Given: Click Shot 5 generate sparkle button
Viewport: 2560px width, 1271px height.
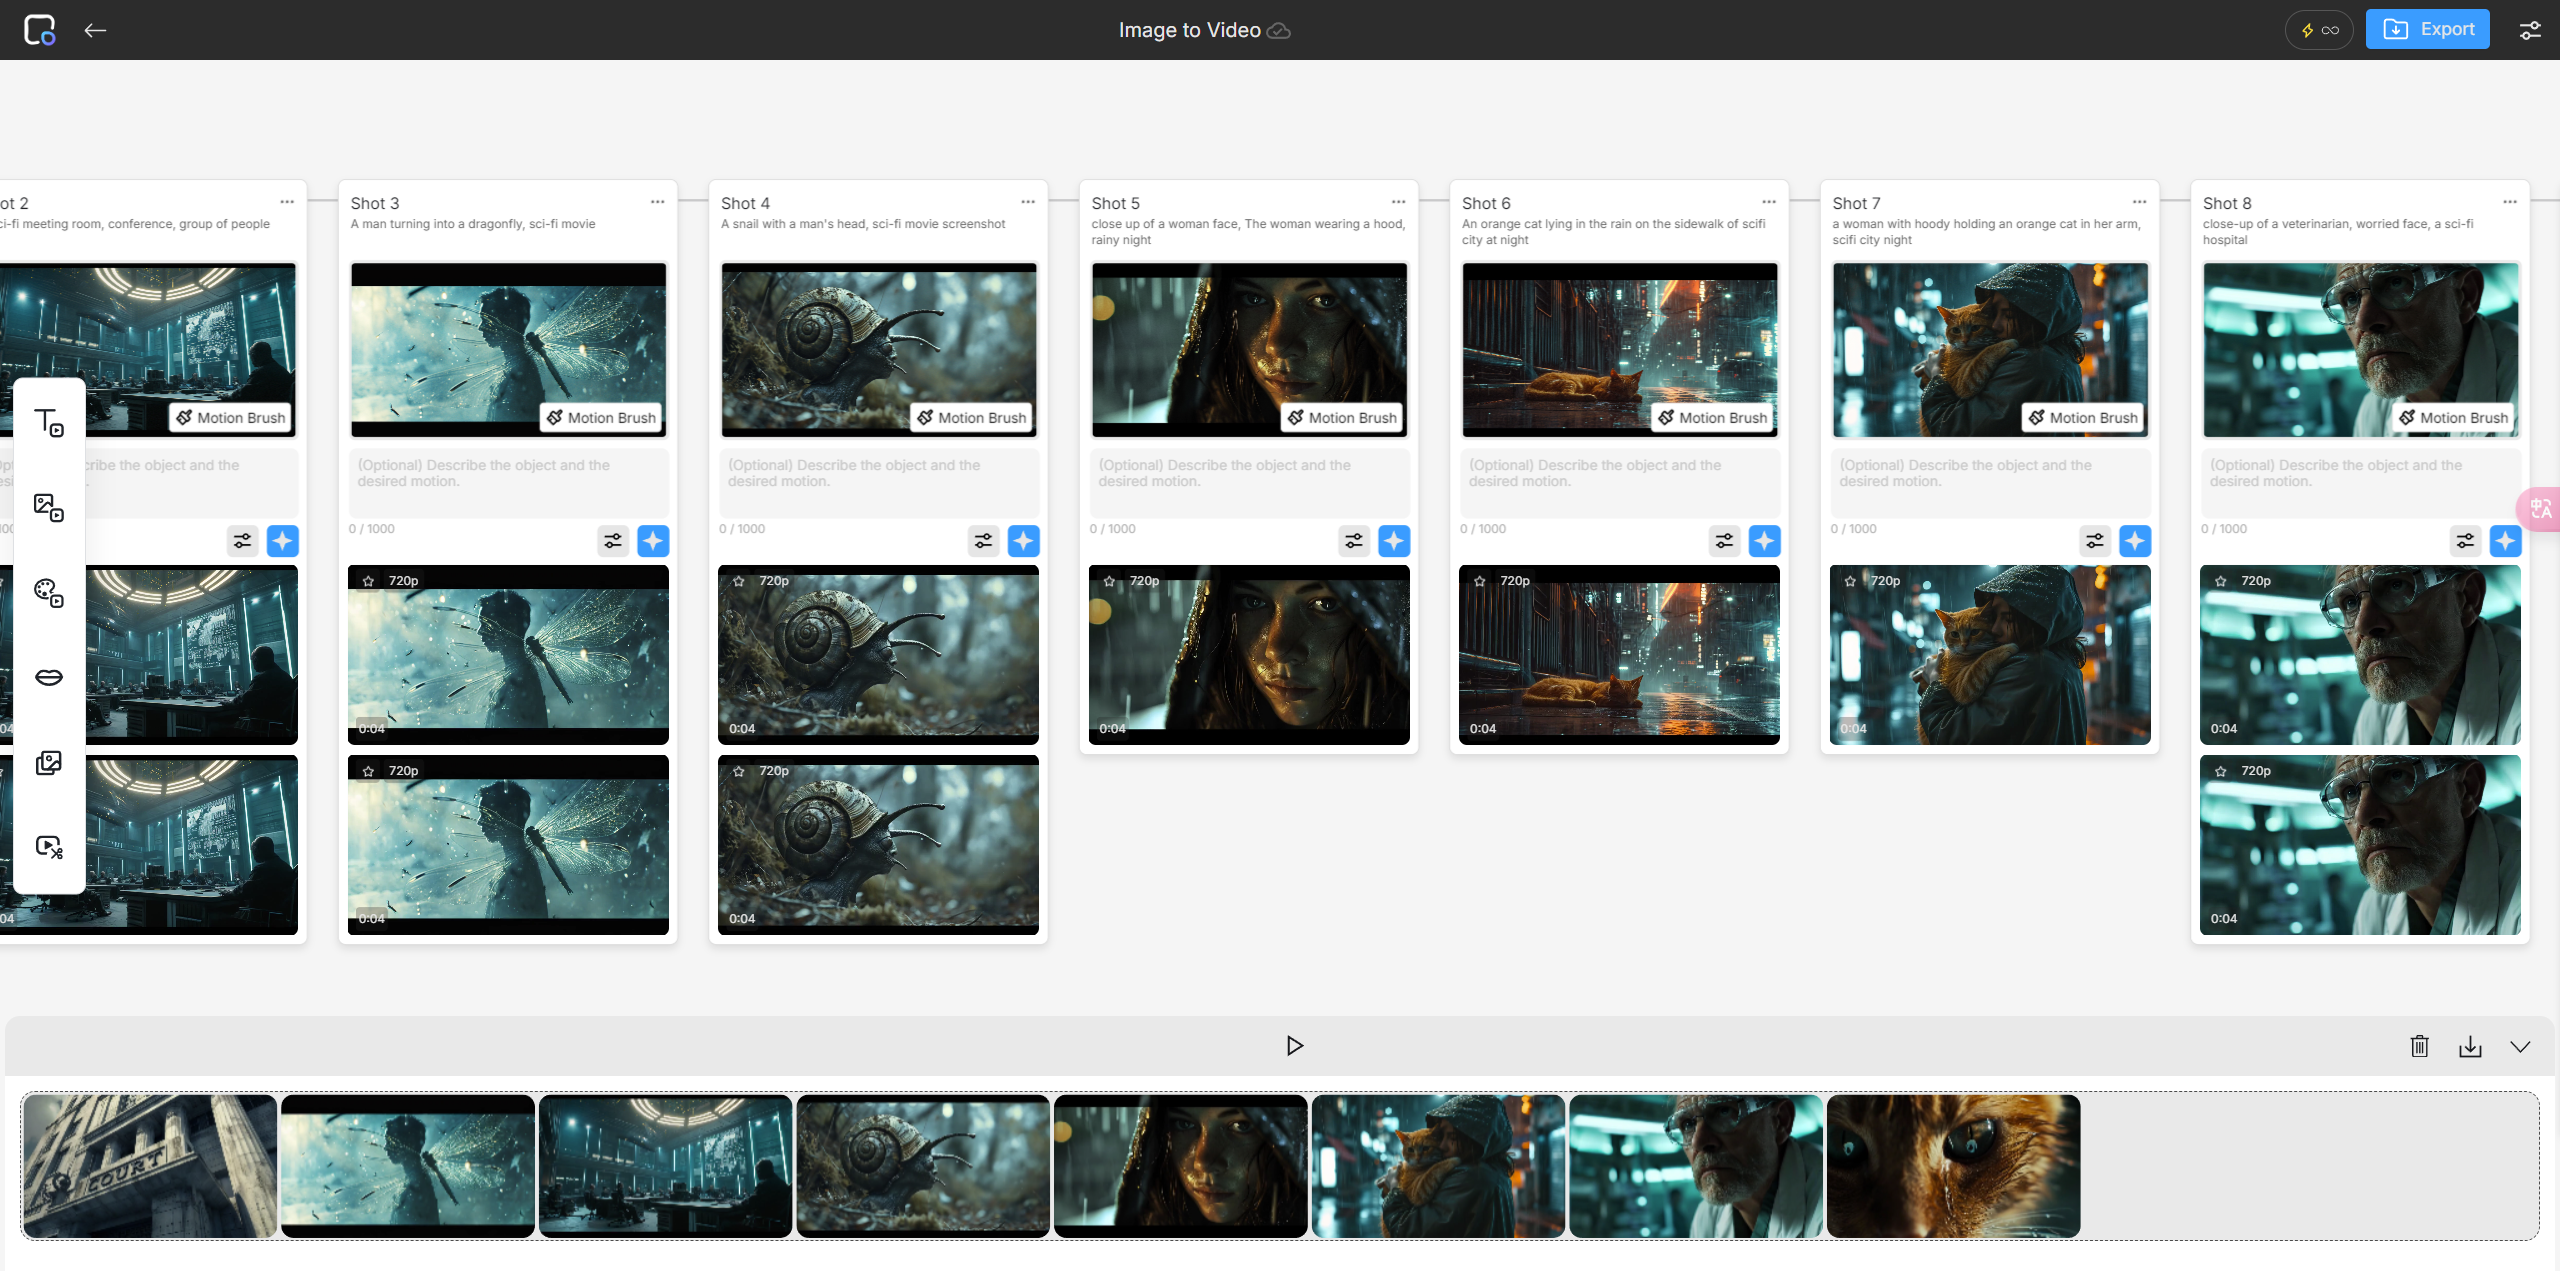Looking at the screenshot, I should [1393, 541].
